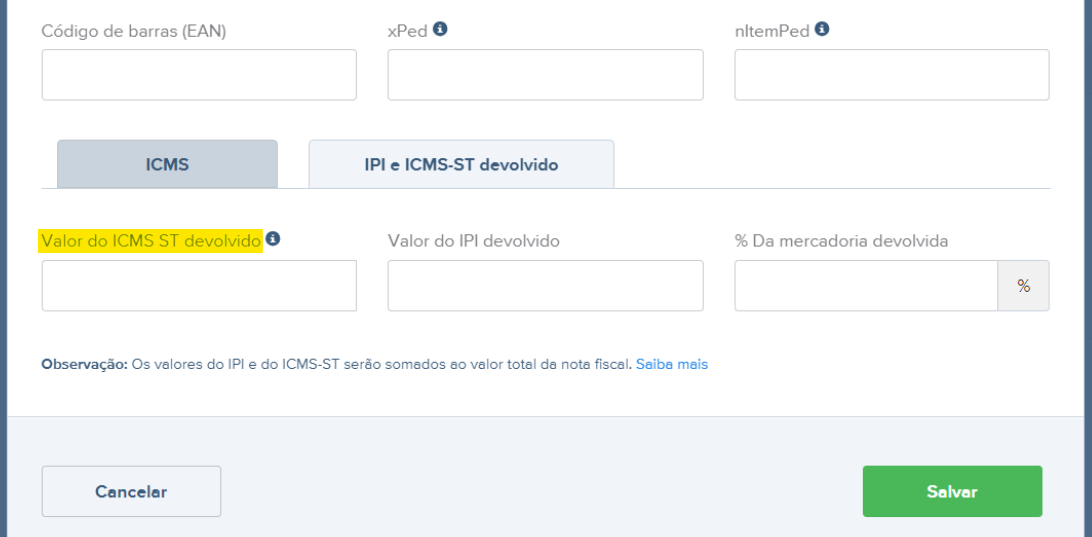1092x537 pixels.
Task: Click the bold Observação text
Action: (84, 365)
